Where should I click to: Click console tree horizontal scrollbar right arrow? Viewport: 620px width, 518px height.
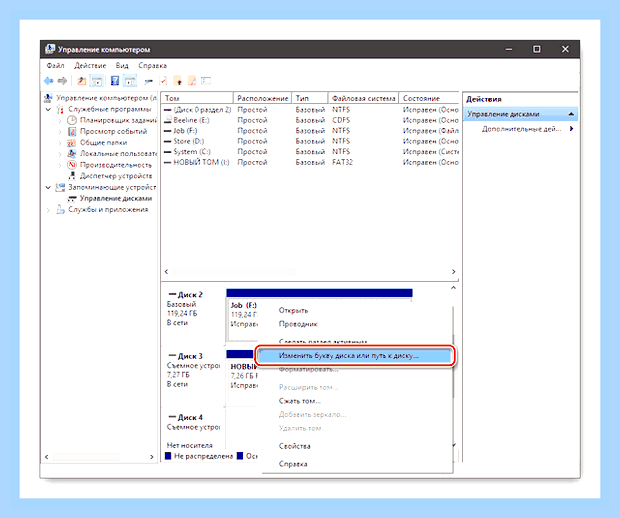pos(151,457)
